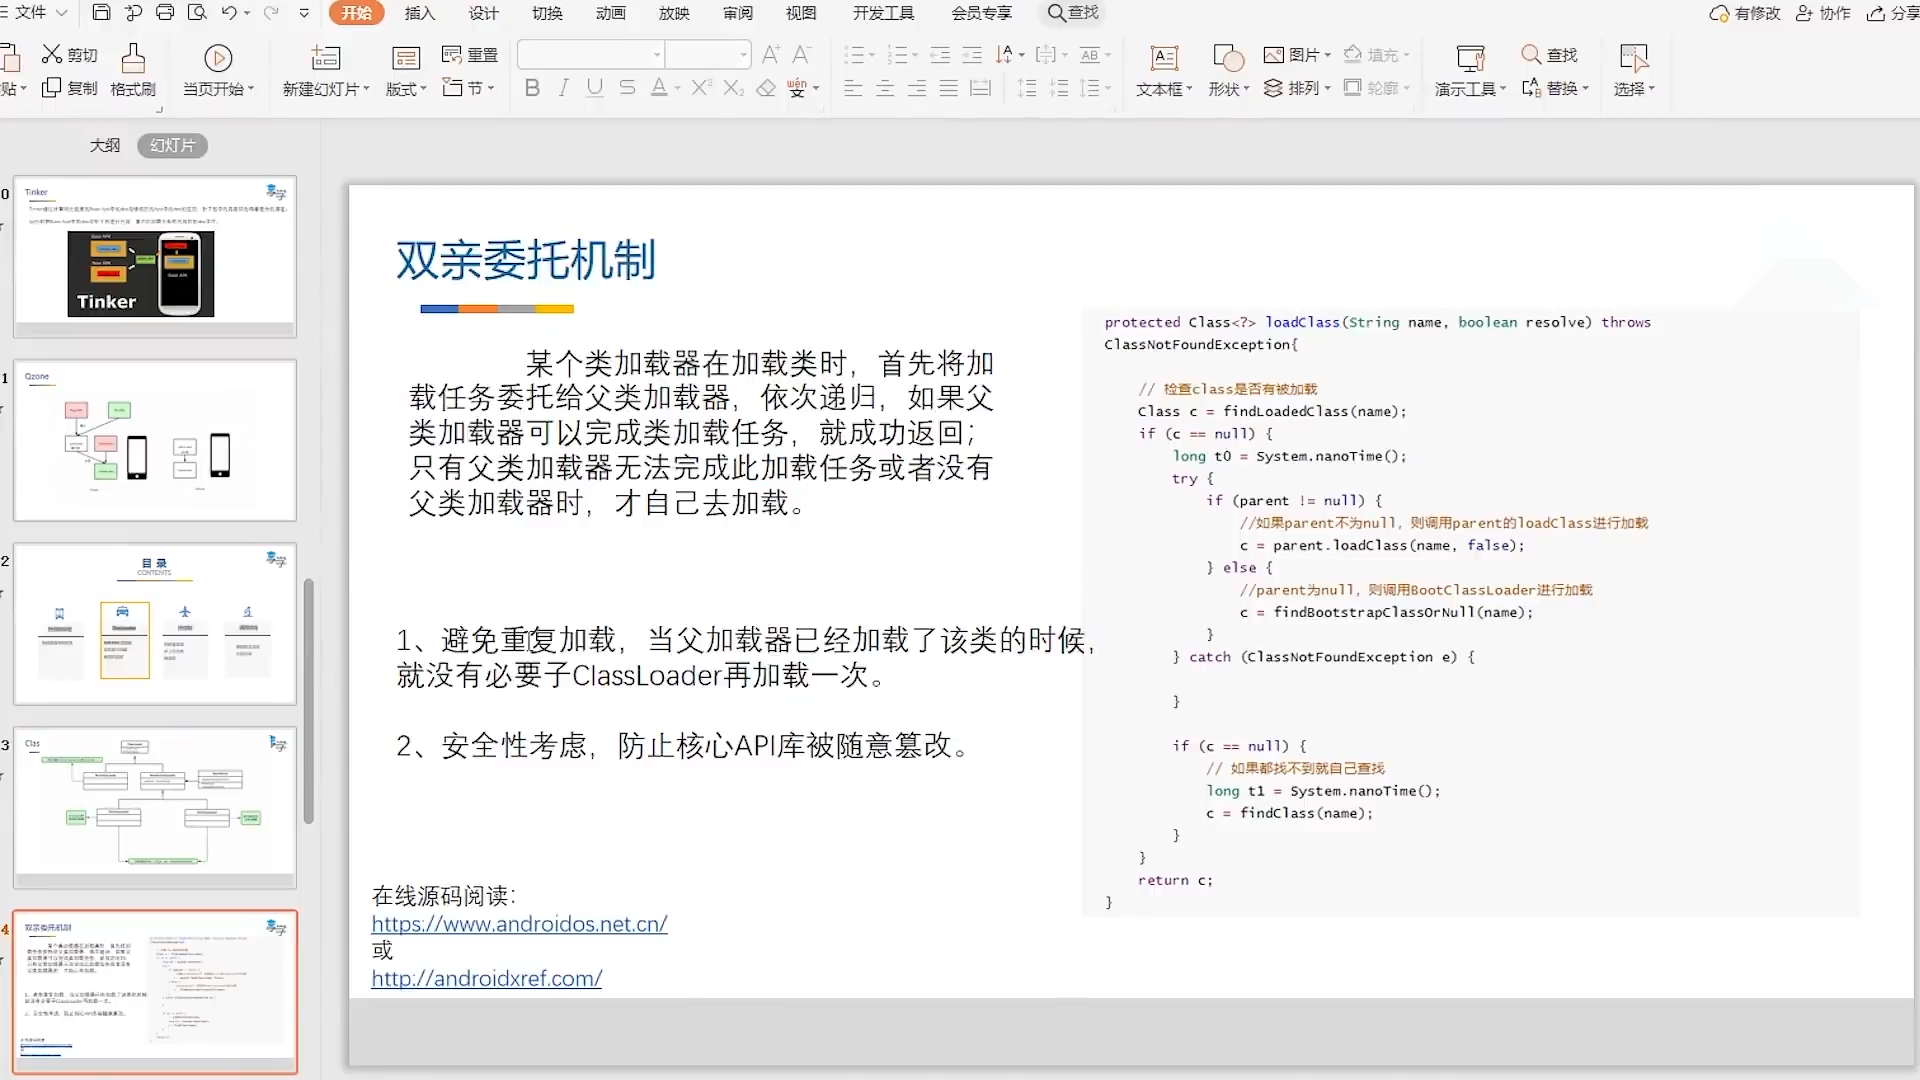Image resolution: width=1920 pixels, height=1080 pixels.
Task: Insert a text box (文本框)
Action: 1164,58
